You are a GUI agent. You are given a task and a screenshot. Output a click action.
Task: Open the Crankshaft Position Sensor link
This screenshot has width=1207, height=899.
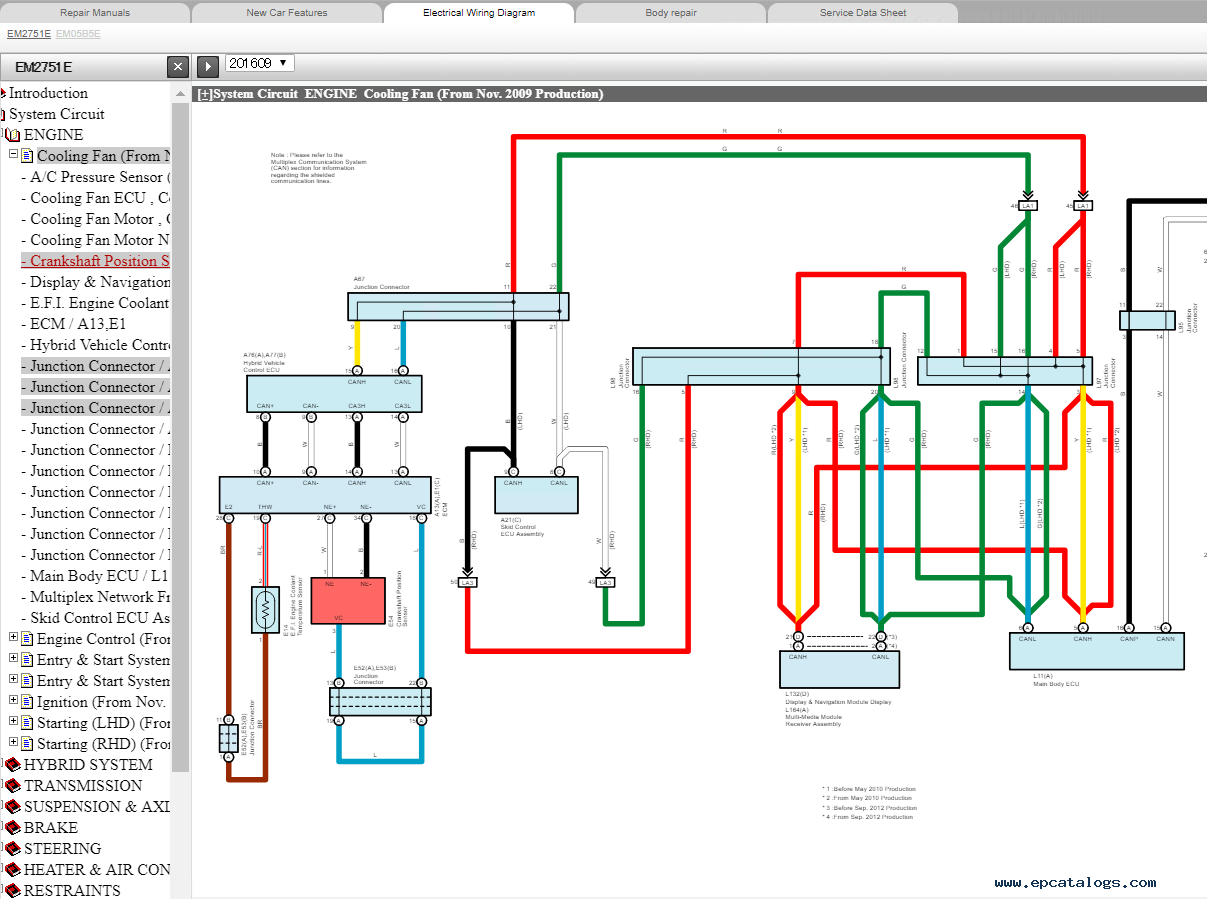point(96,261)
